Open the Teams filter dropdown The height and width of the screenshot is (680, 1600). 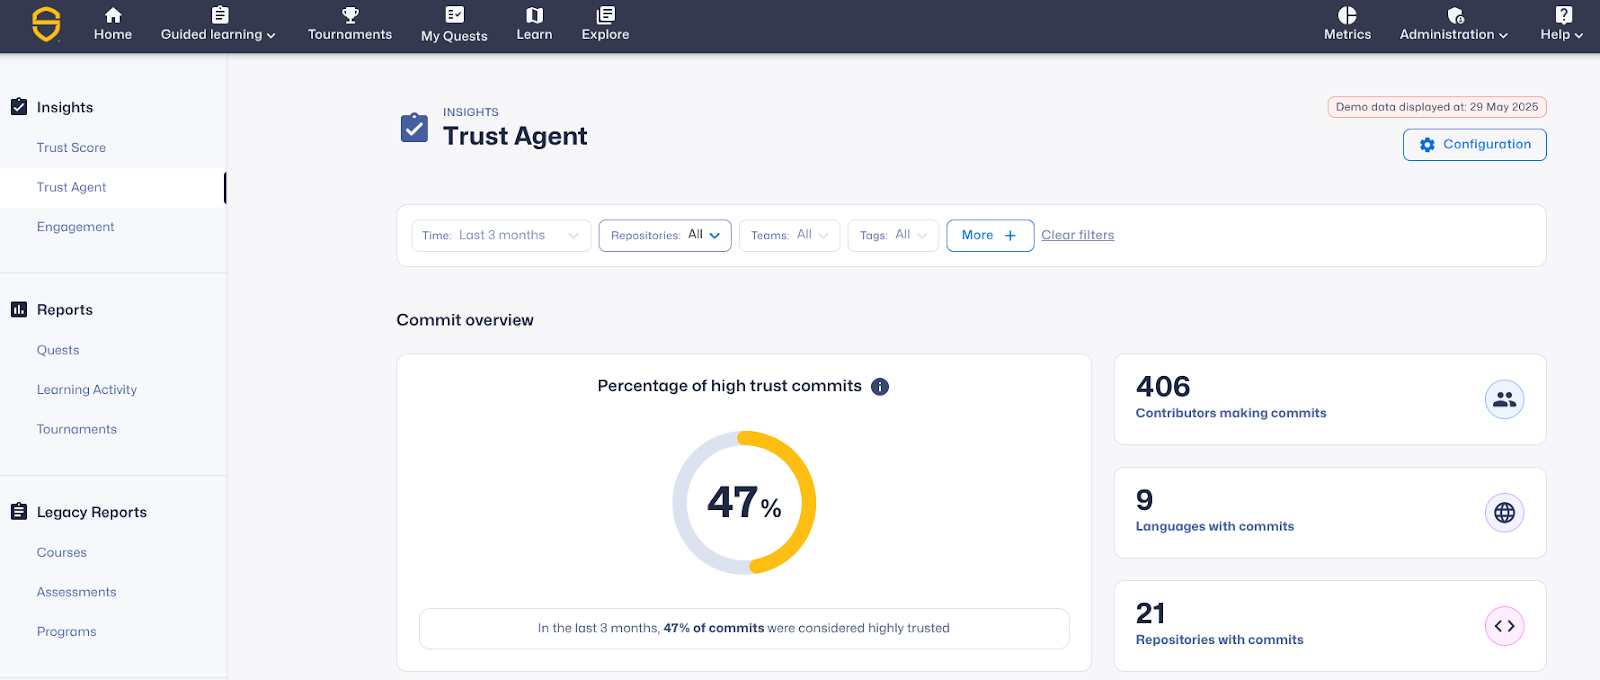789,236
